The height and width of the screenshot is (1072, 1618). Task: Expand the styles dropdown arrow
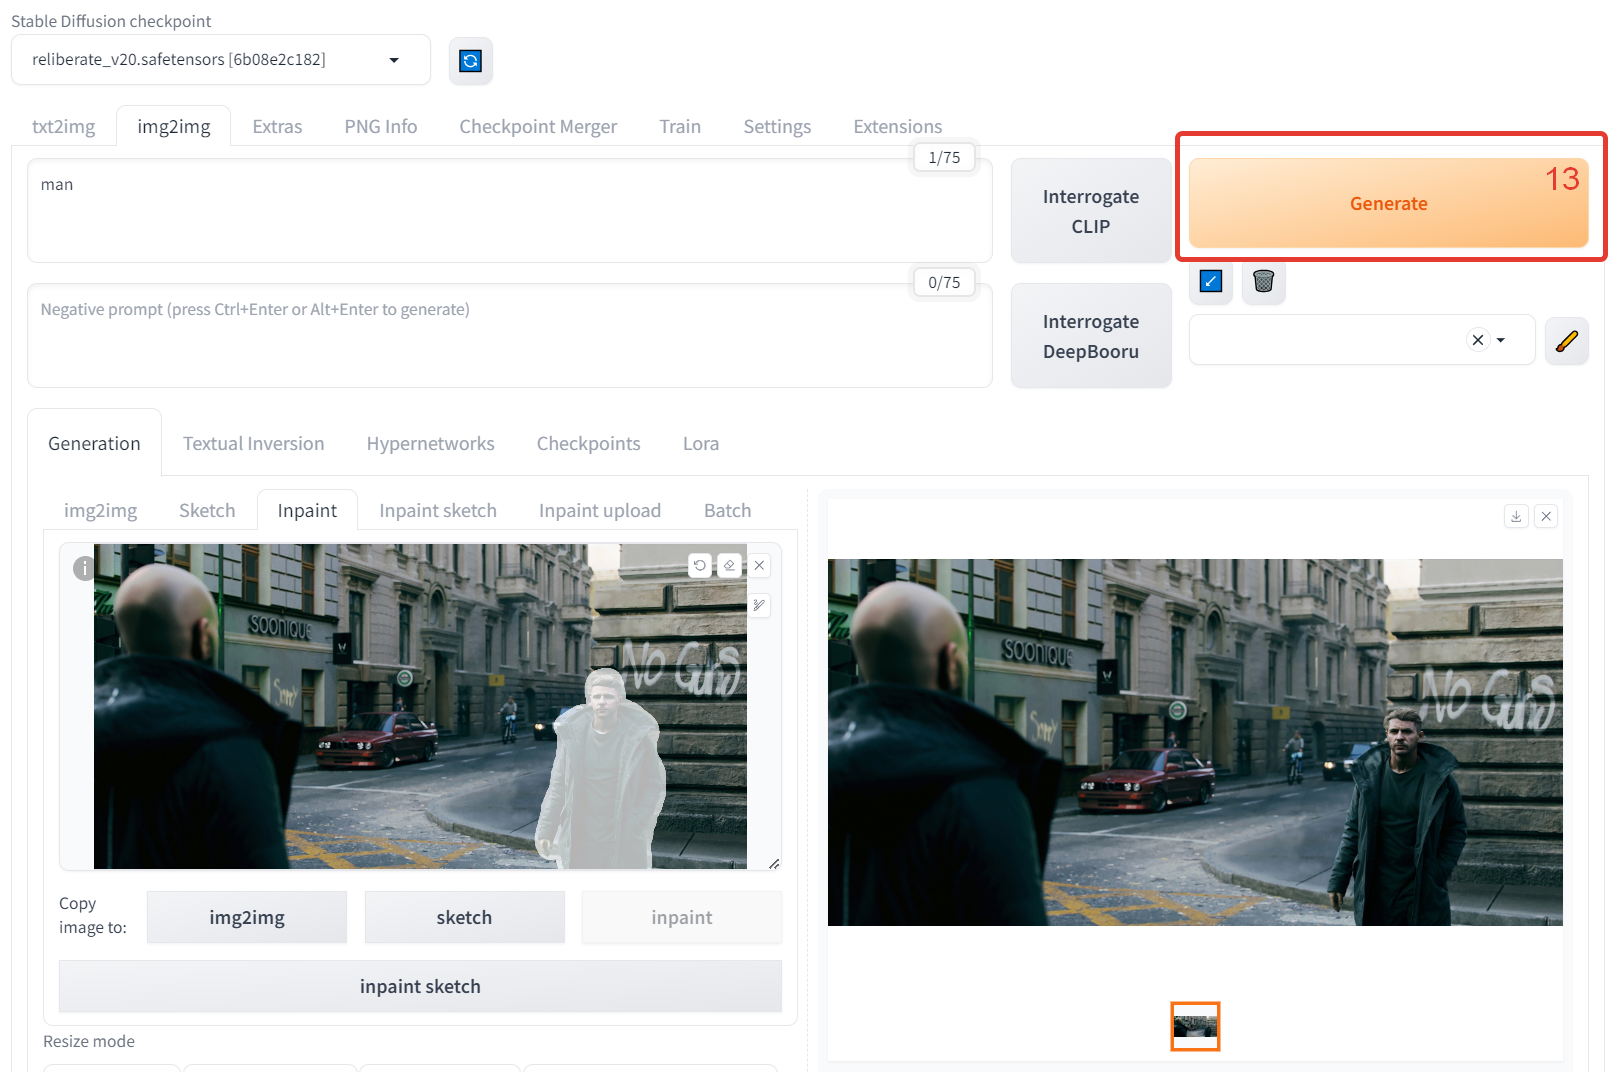pyautogui.click(x=1501, y=341)
